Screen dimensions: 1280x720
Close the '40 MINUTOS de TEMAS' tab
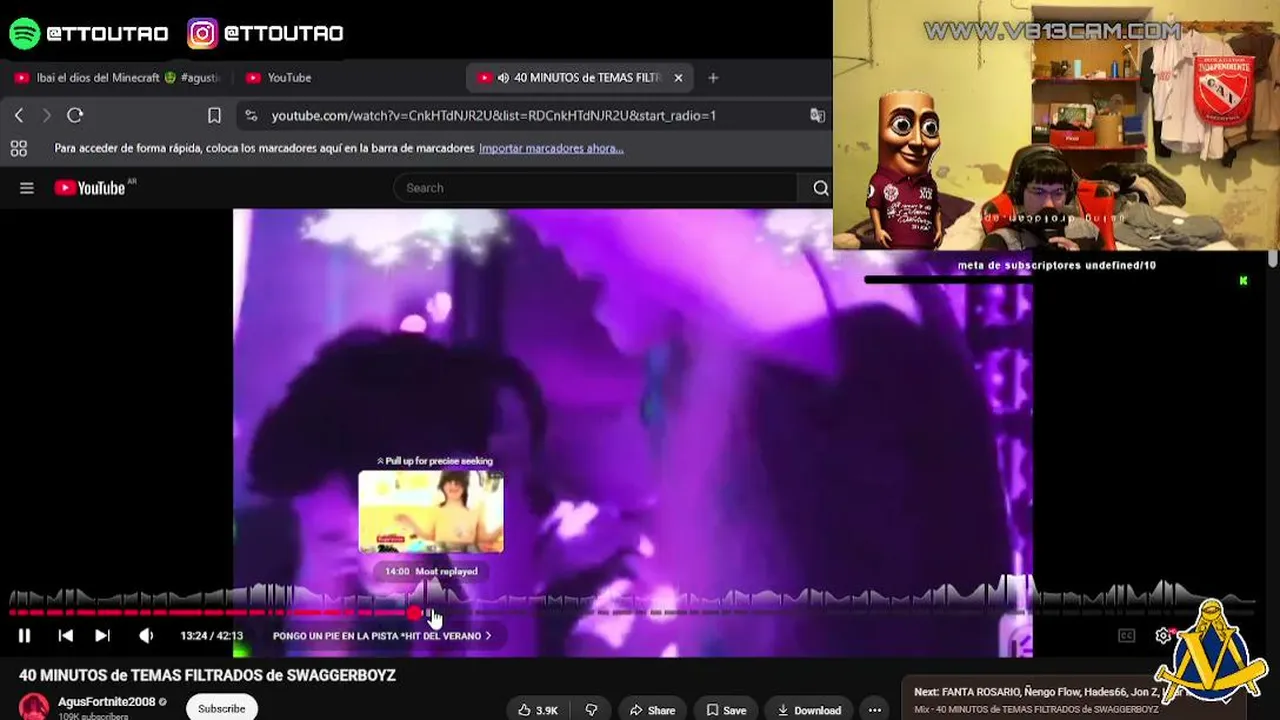coord(678,77)
